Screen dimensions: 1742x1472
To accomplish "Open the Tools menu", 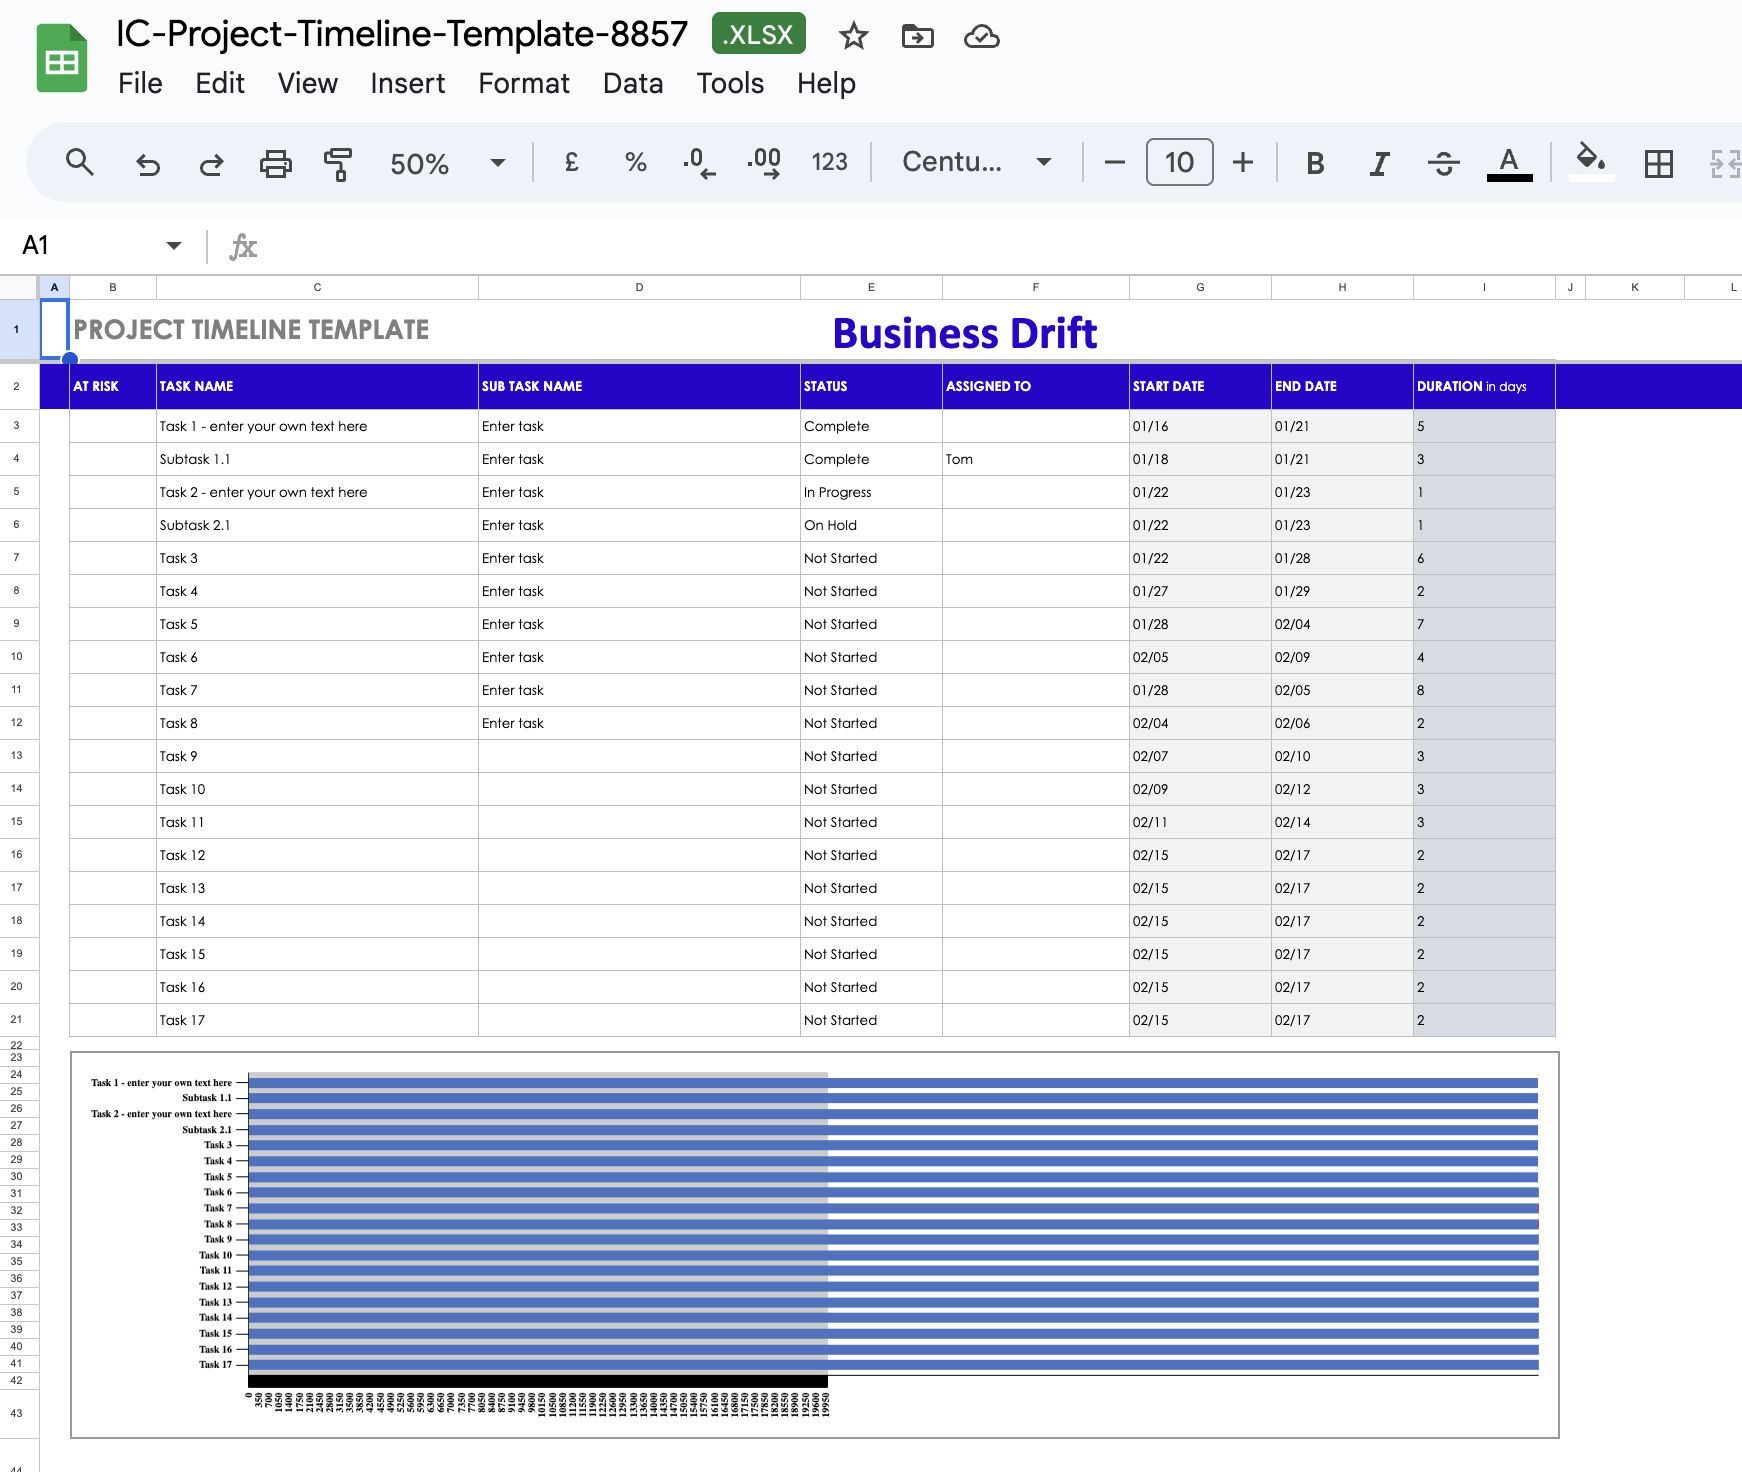I will tap(730, 84).
